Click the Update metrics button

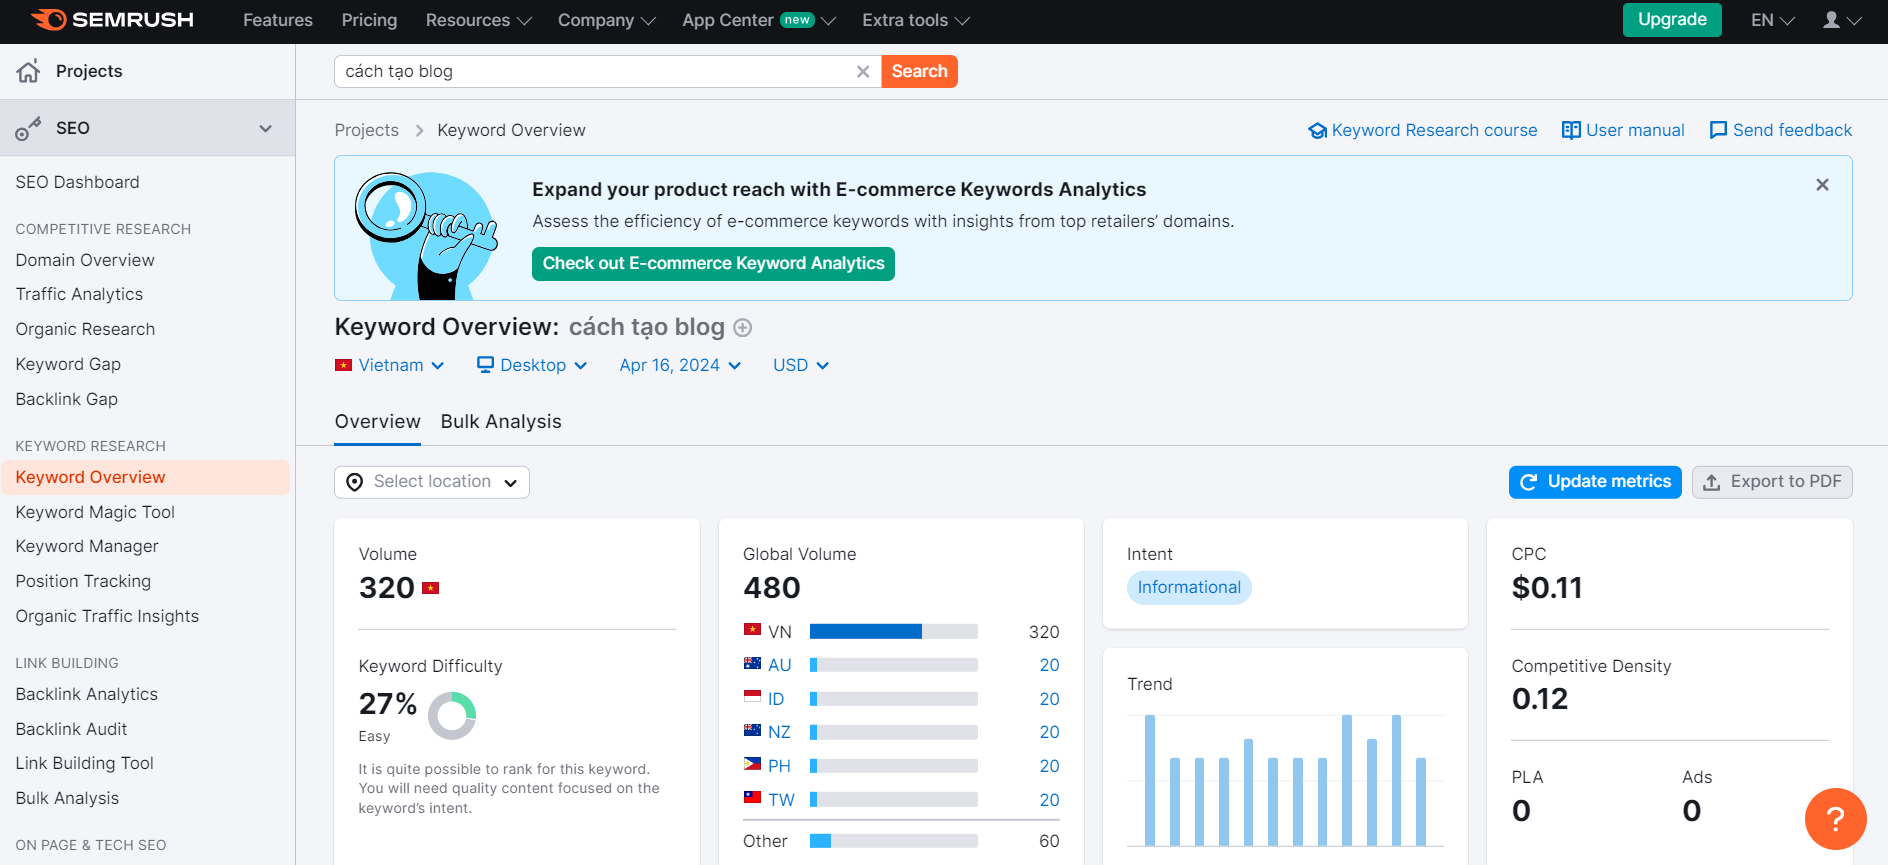click(x=1595, y=482)
